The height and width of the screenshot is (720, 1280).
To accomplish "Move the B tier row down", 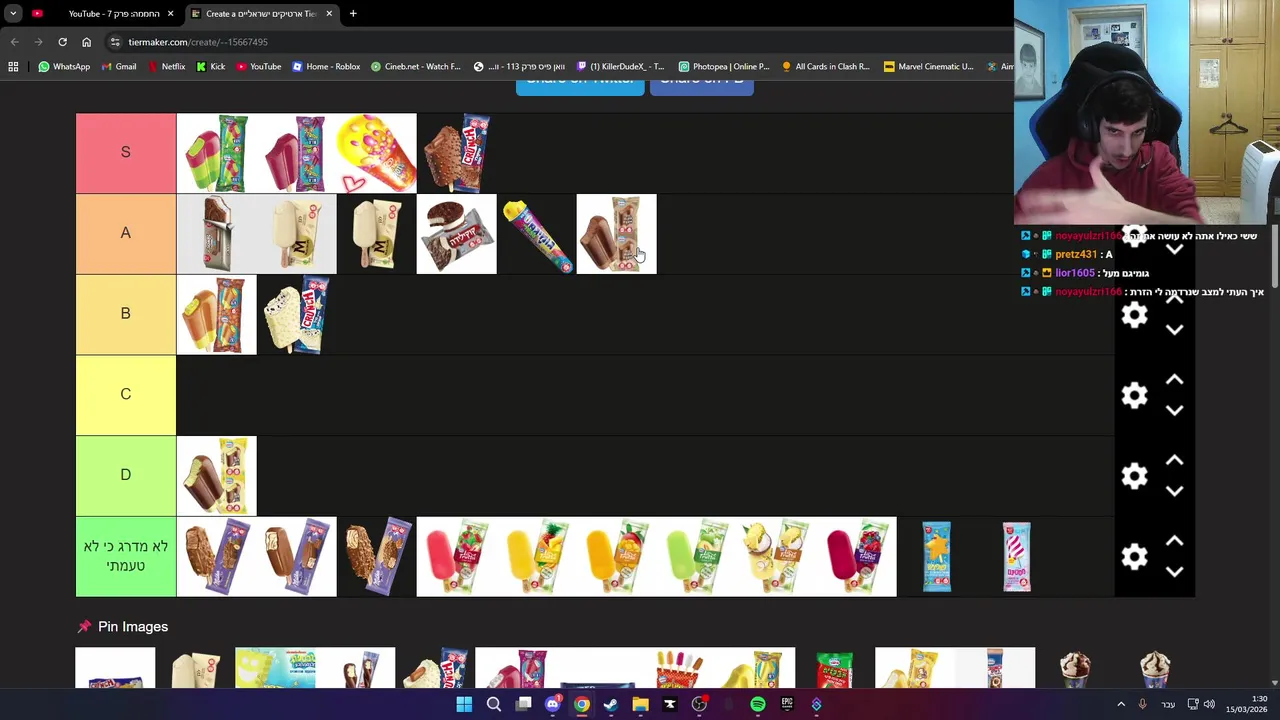I will 1175,330.
